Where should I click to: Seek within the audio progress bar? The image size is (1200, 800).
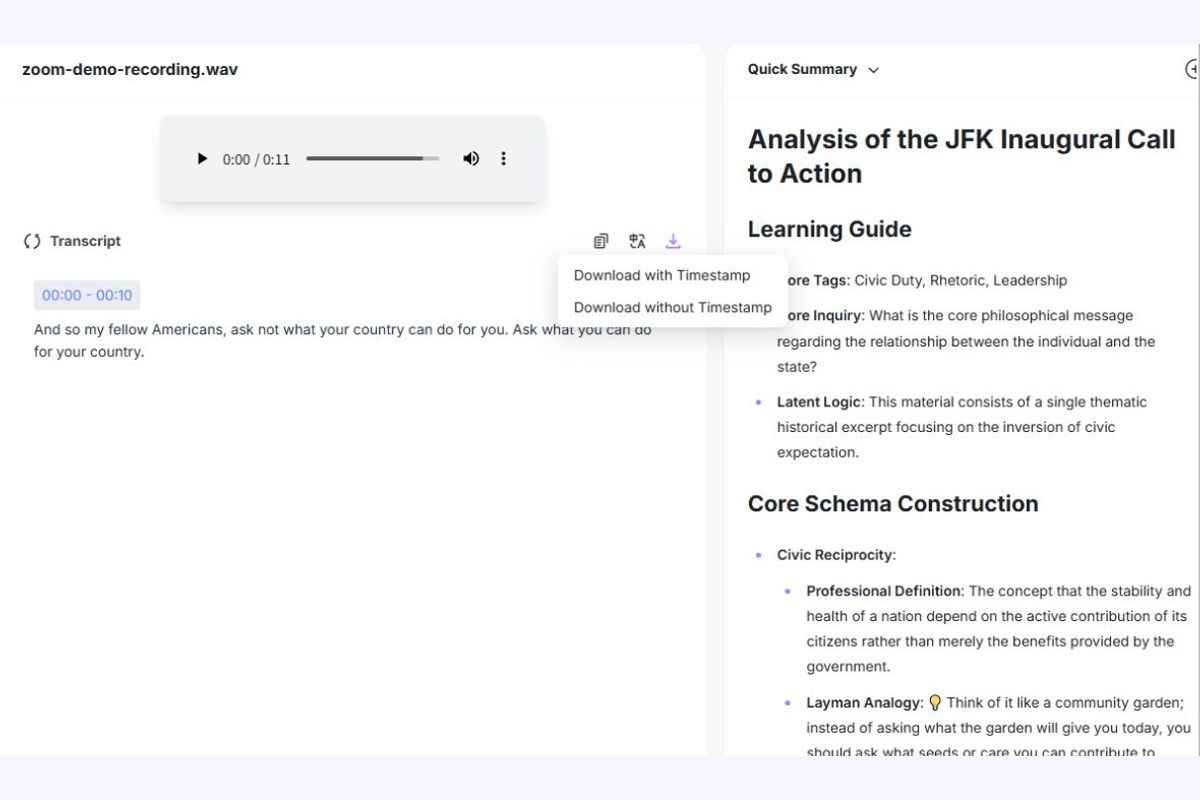(x=372, y=158)
